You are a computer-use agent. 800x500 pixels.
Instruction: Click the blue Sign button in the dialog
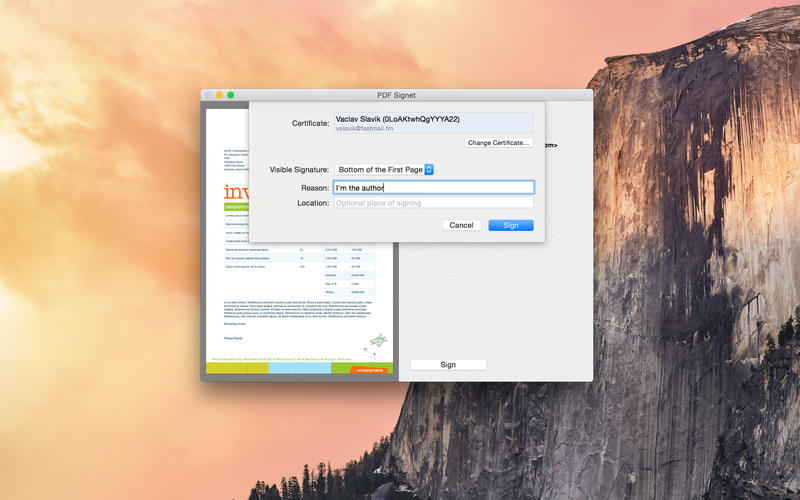tap(510, 225)
